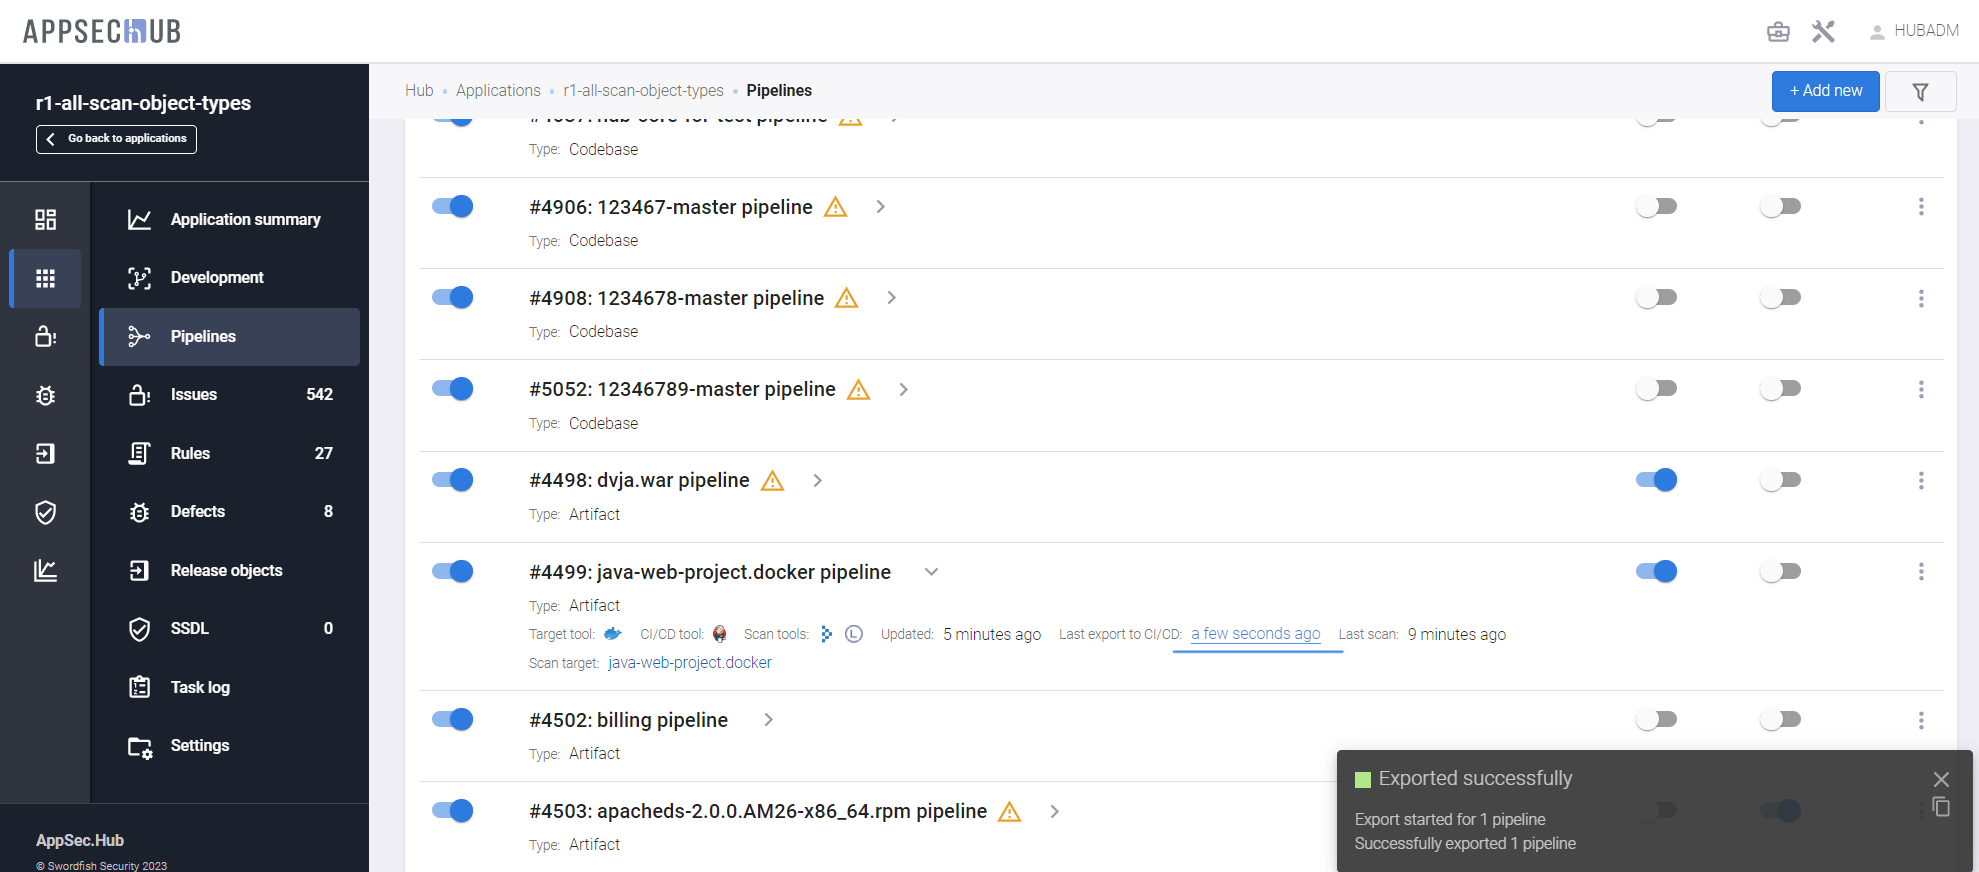Open the wrench tools icon in header
The image size is (1979, 872).
(1823, 32)
